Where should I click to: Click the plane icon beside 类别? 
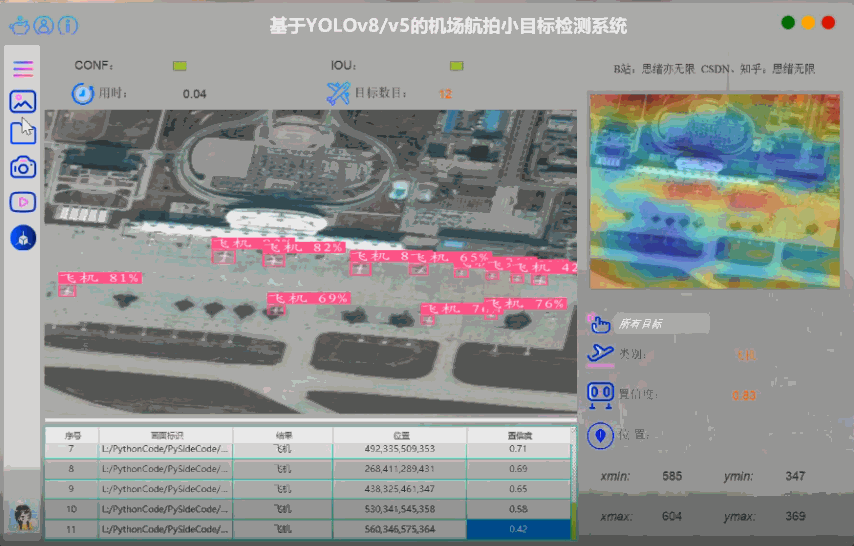tap(601, 354)
